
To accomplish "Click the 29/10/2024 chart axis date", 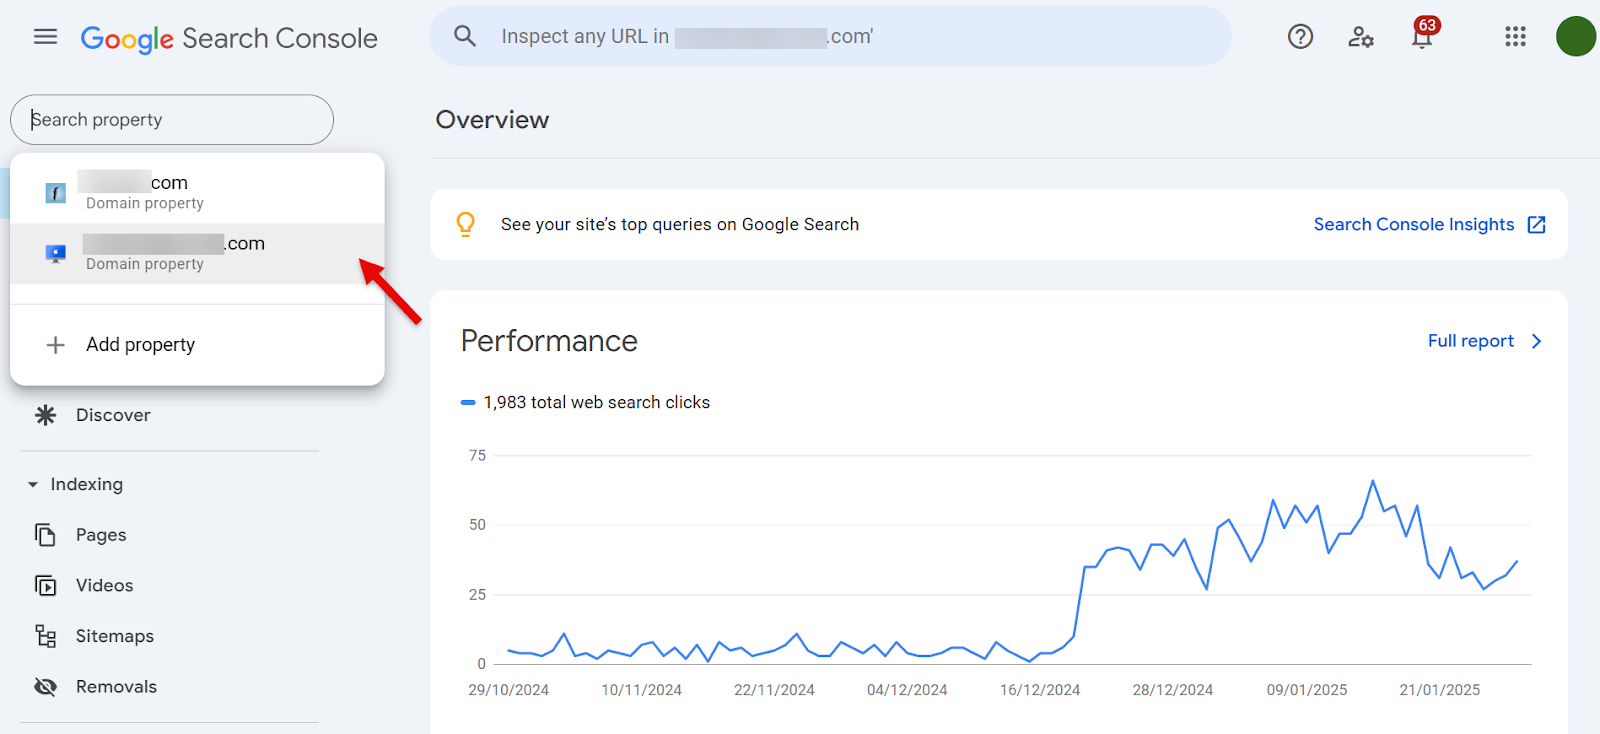I will pos(508,690).
